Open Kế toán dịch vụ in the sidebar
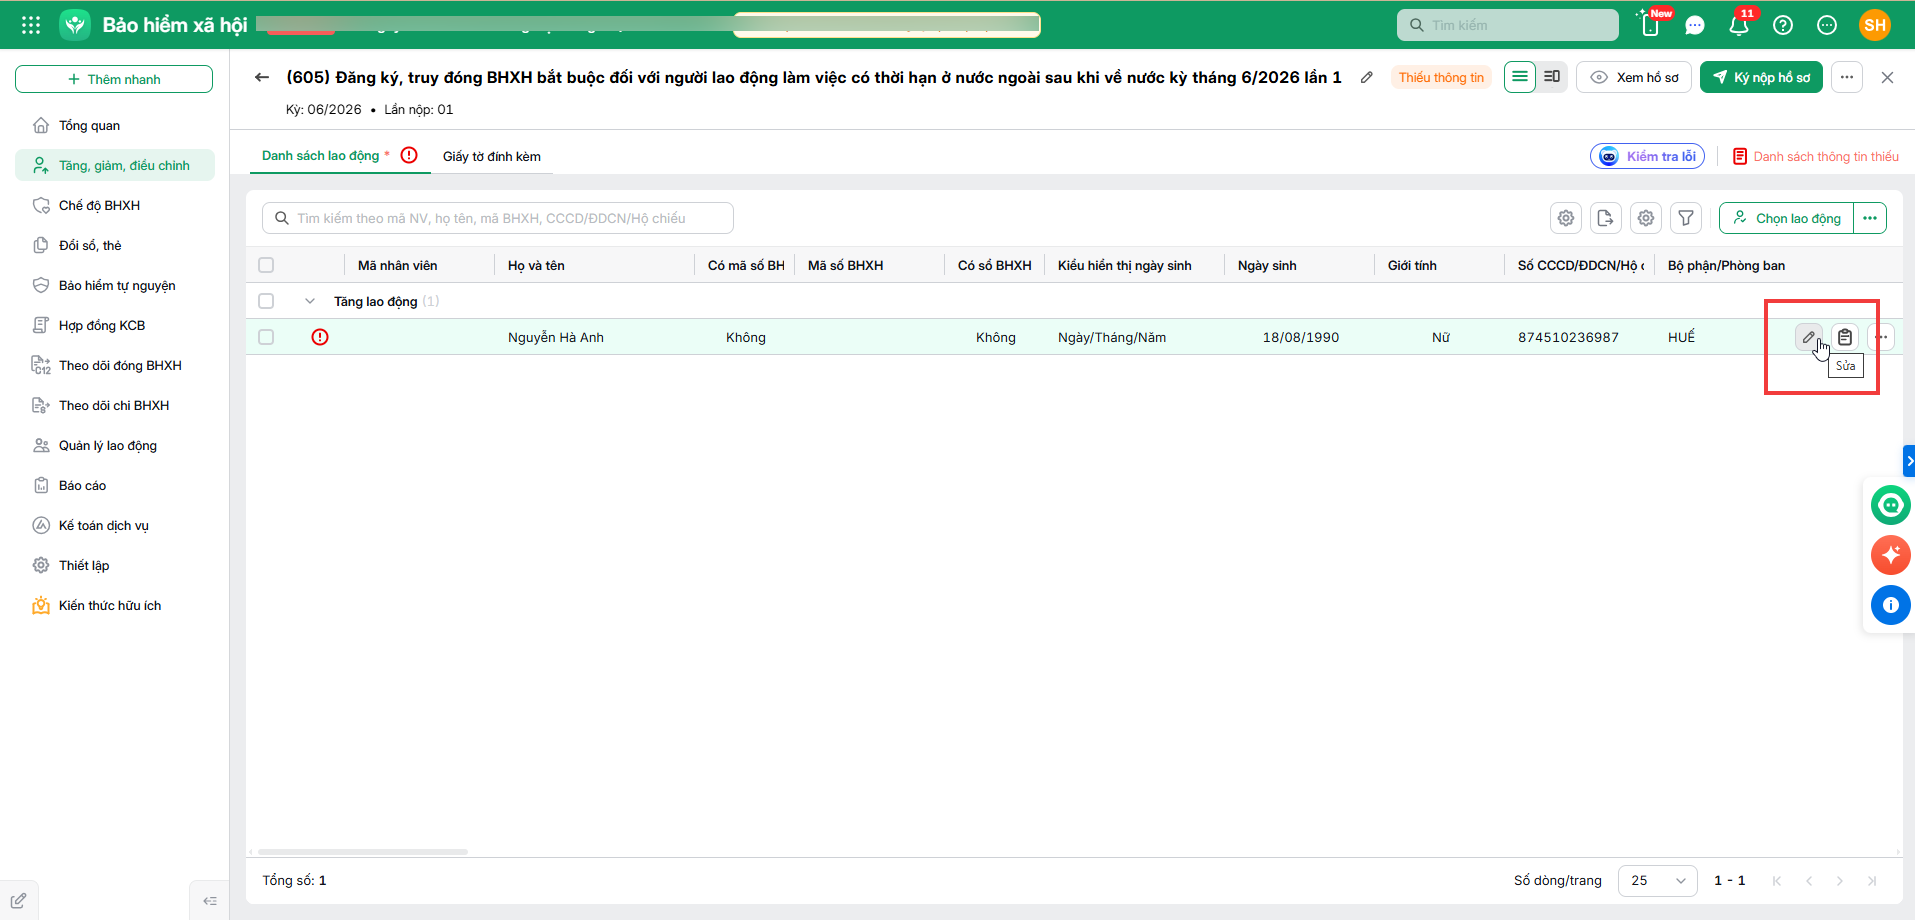1915x920 pixels. (115, 525)
